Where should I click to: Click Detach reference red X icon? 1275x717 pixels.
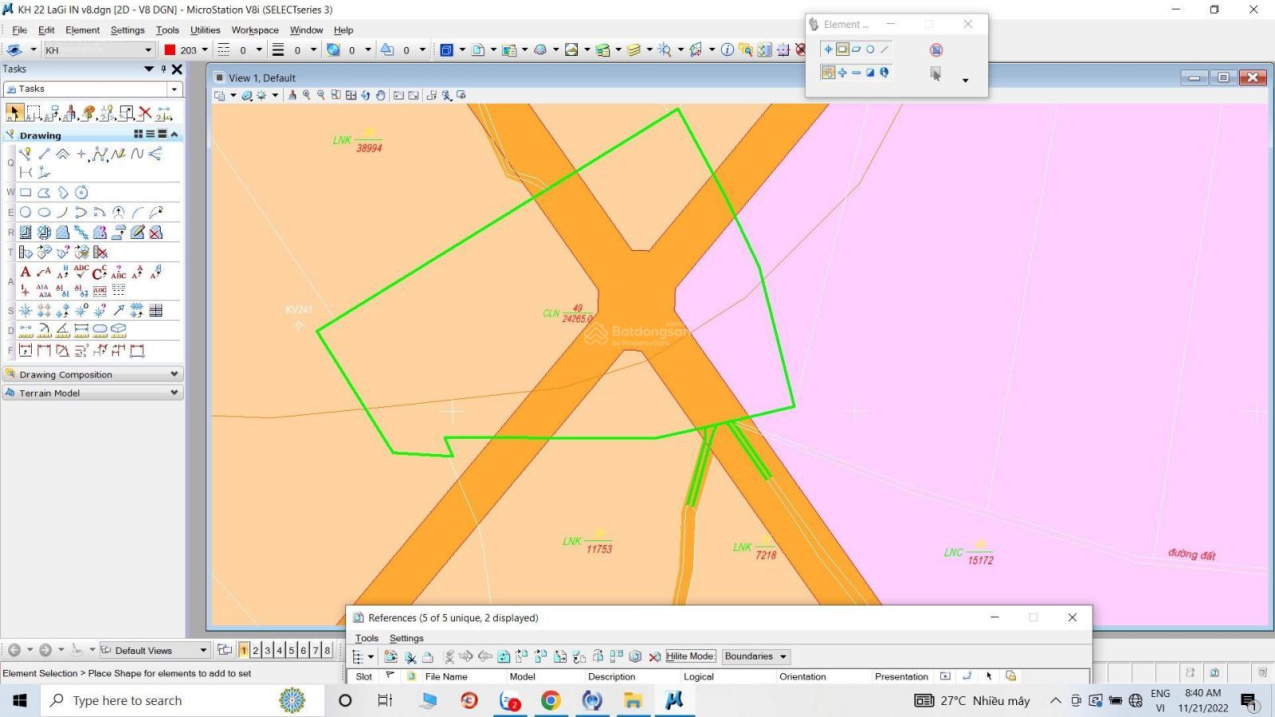[654, 657]
